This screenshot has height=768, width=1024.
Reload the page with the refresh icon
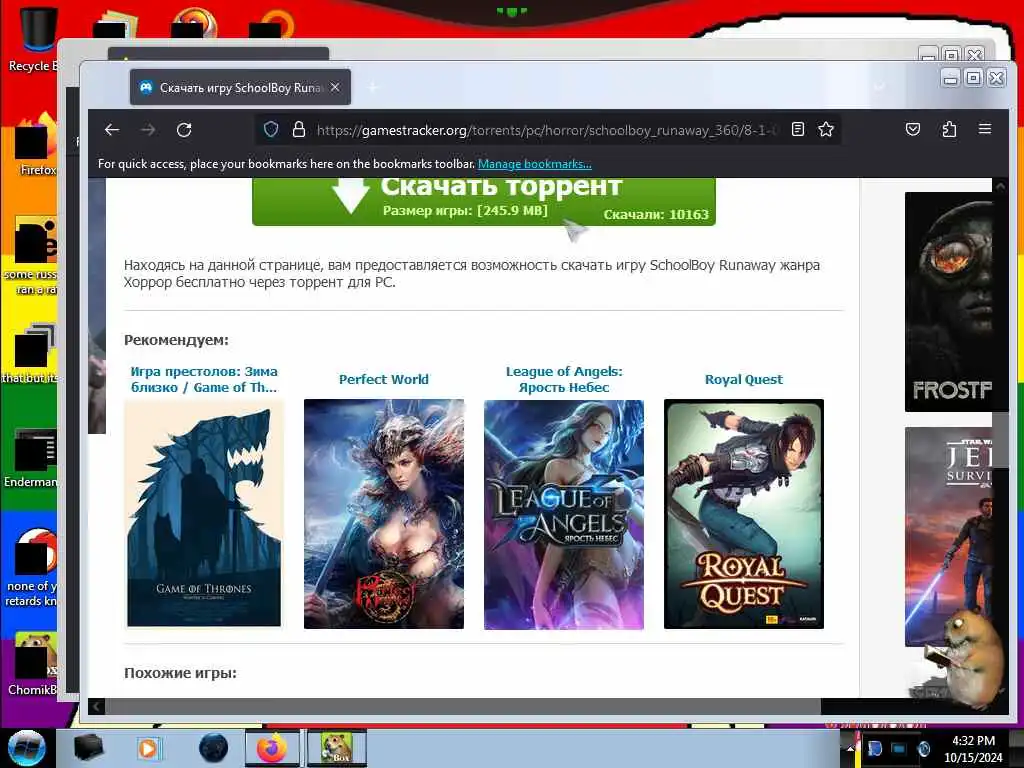184,130
